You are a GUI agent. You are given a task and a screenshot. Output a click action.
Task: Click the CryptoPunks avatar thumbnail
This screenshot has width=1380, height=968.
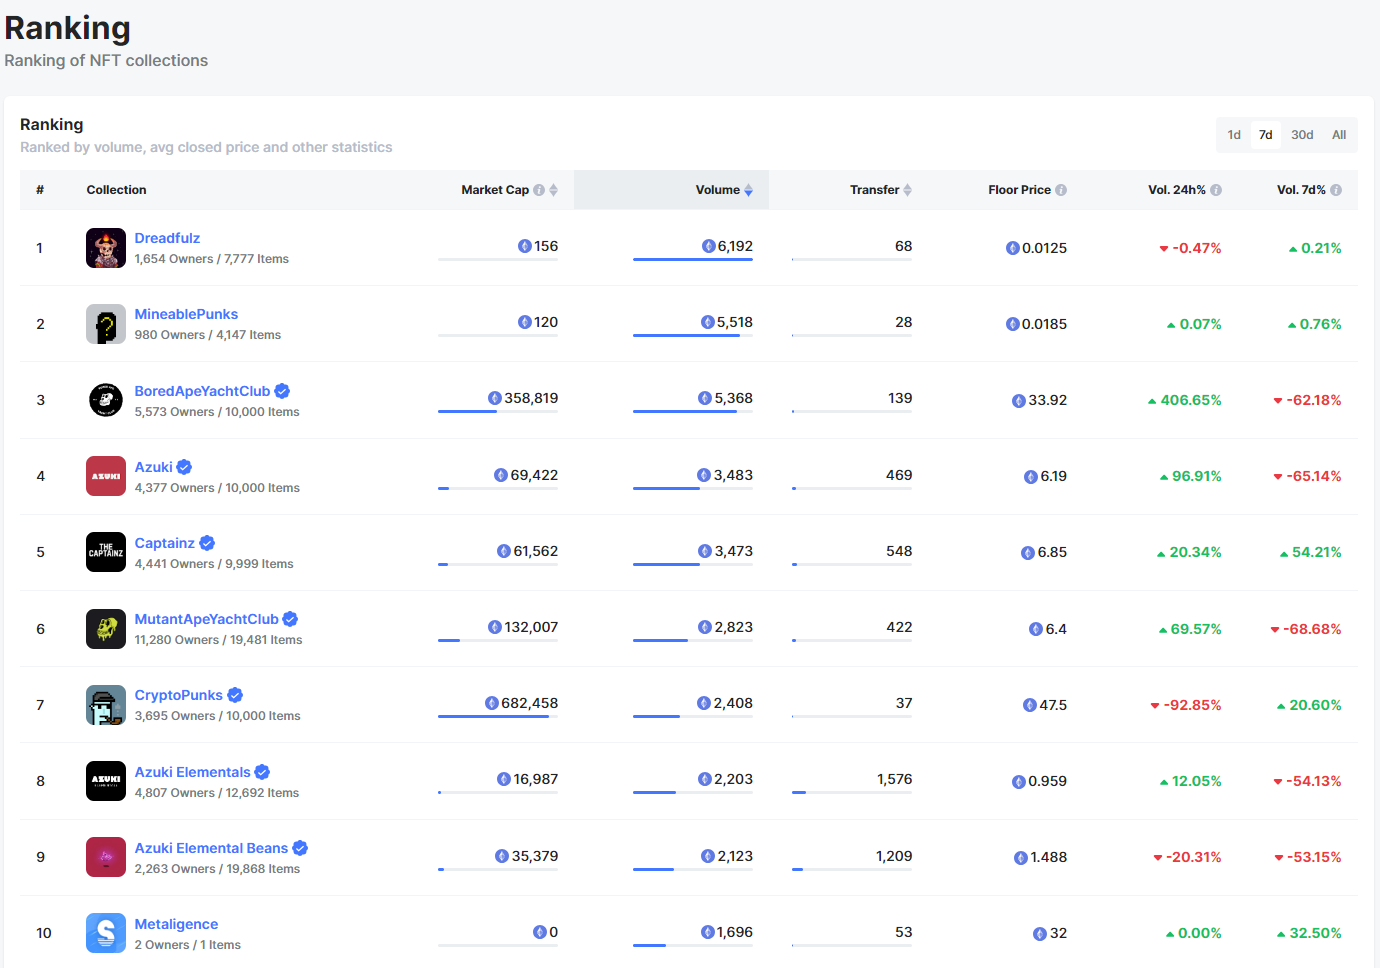tap(106, 705)
